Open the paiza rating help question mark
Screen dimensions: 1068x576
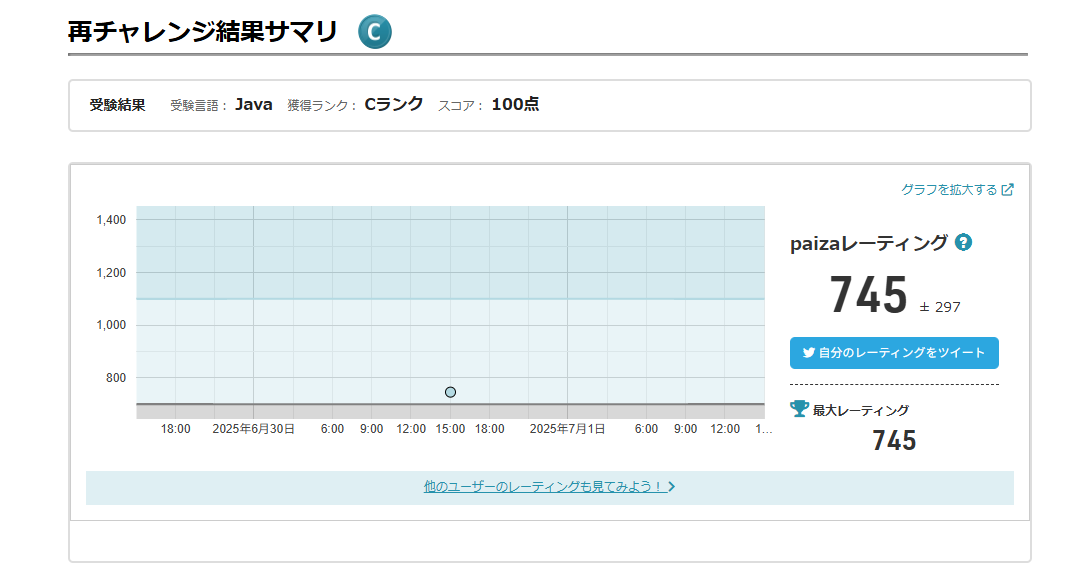pos(963,242)
